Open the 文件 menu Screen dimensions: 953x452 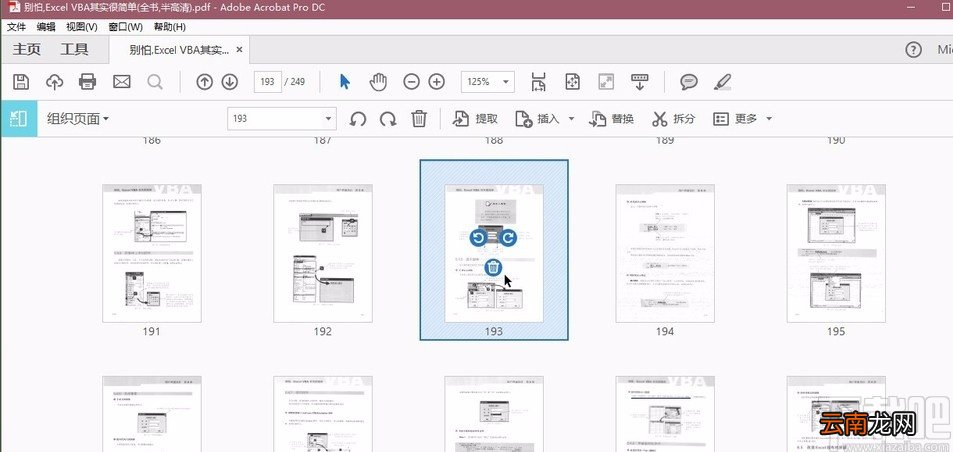point(16,27)
